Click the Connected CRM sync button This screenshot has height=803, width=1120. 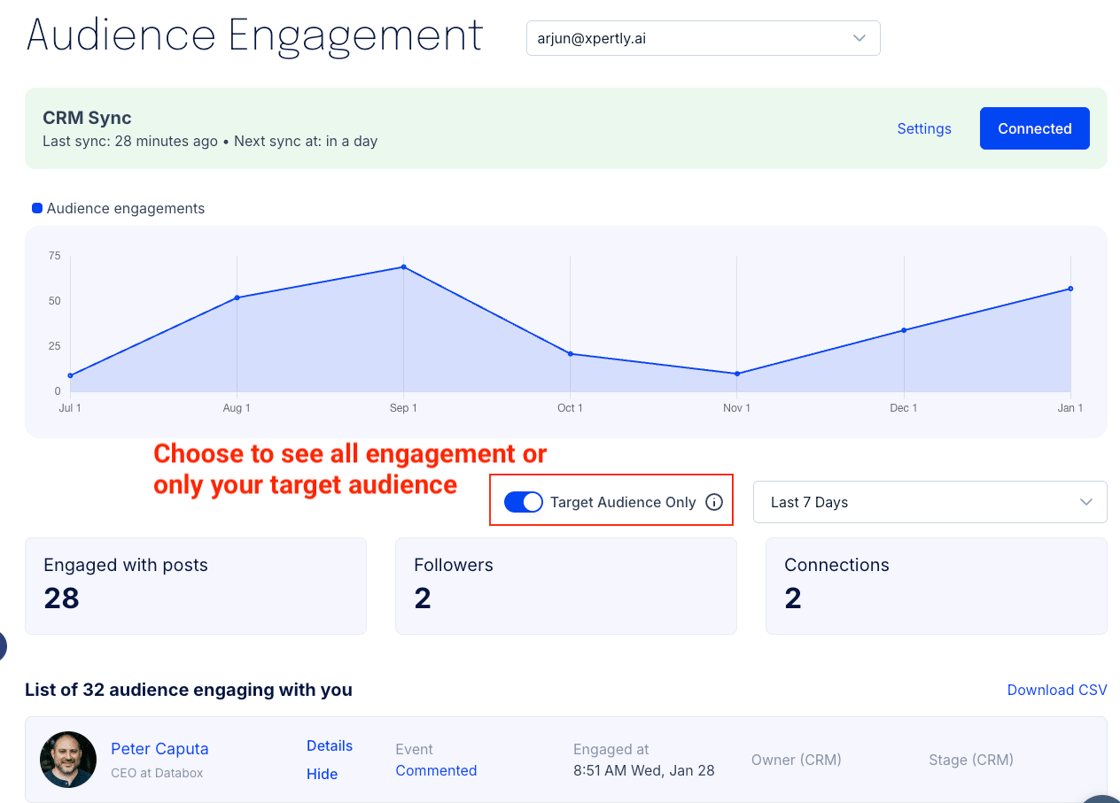click(x=1034, y=128)
